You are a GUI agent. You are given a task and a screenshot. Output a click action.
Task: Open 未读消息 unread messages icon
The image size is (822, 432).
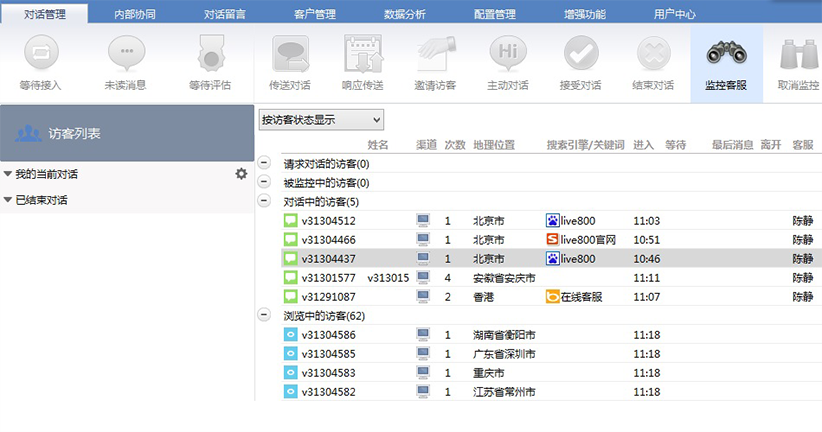point(125,52)
